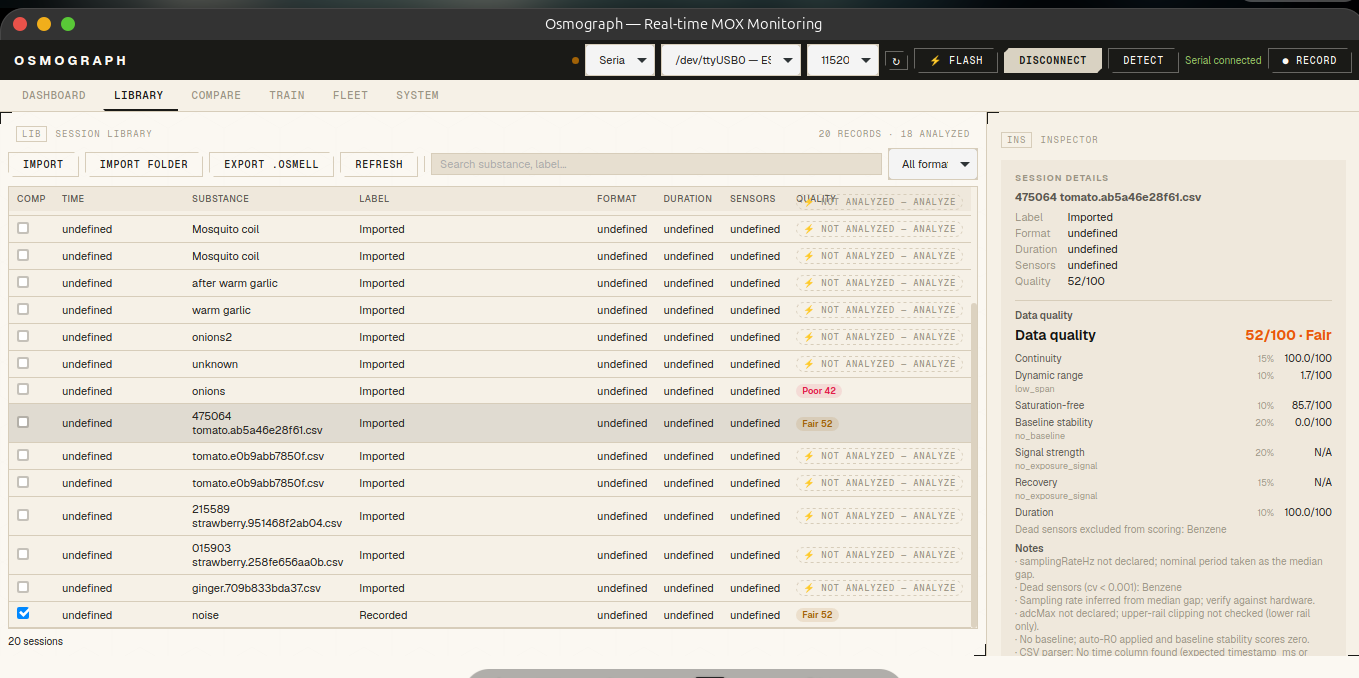
Task: Analyze the onions2 session
Action: point(879,337)
